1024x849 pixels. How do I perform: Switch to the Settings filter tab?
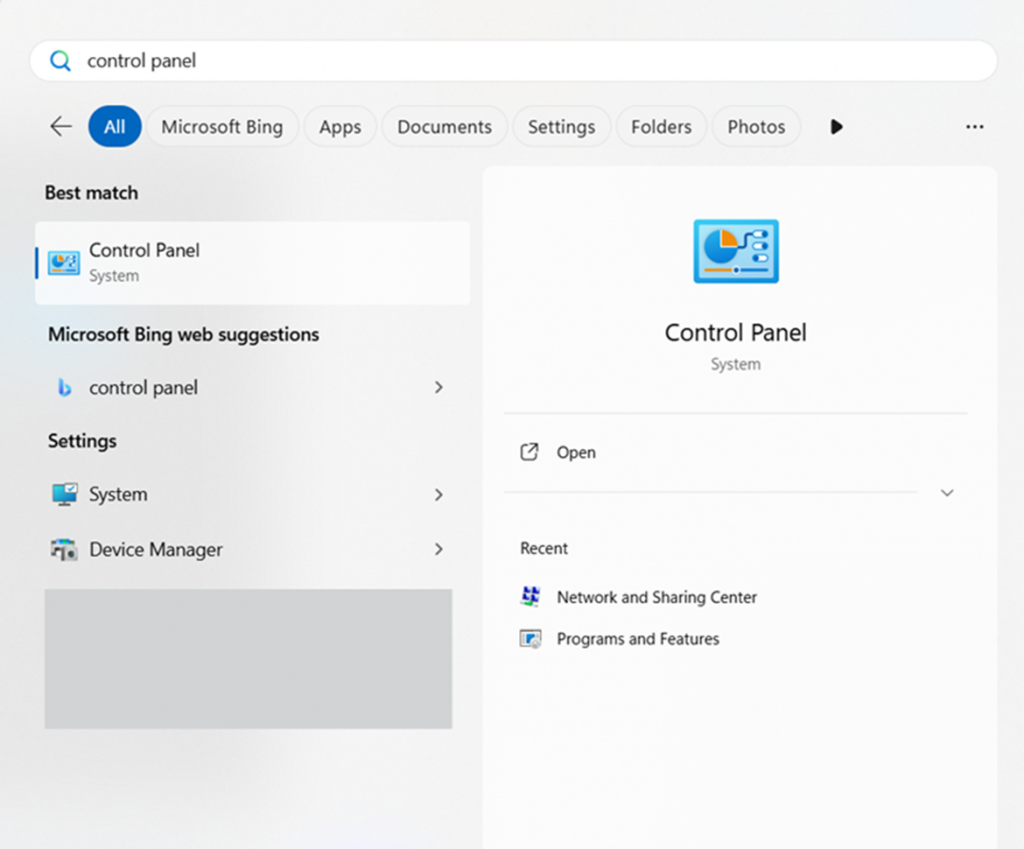point(562,126)
